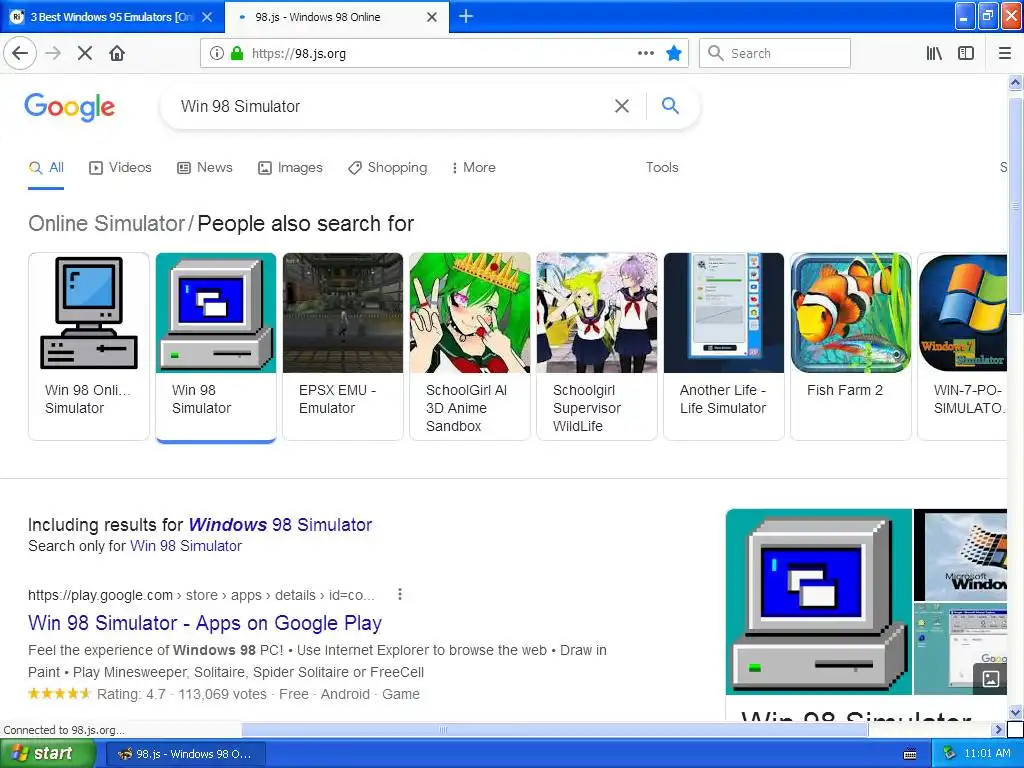The height and width of the screenshot is (768, 1024).
Task: Open the WIN-7-PO-SIMULATOR card
Action: pyautogui.click(x=963, y=346)
